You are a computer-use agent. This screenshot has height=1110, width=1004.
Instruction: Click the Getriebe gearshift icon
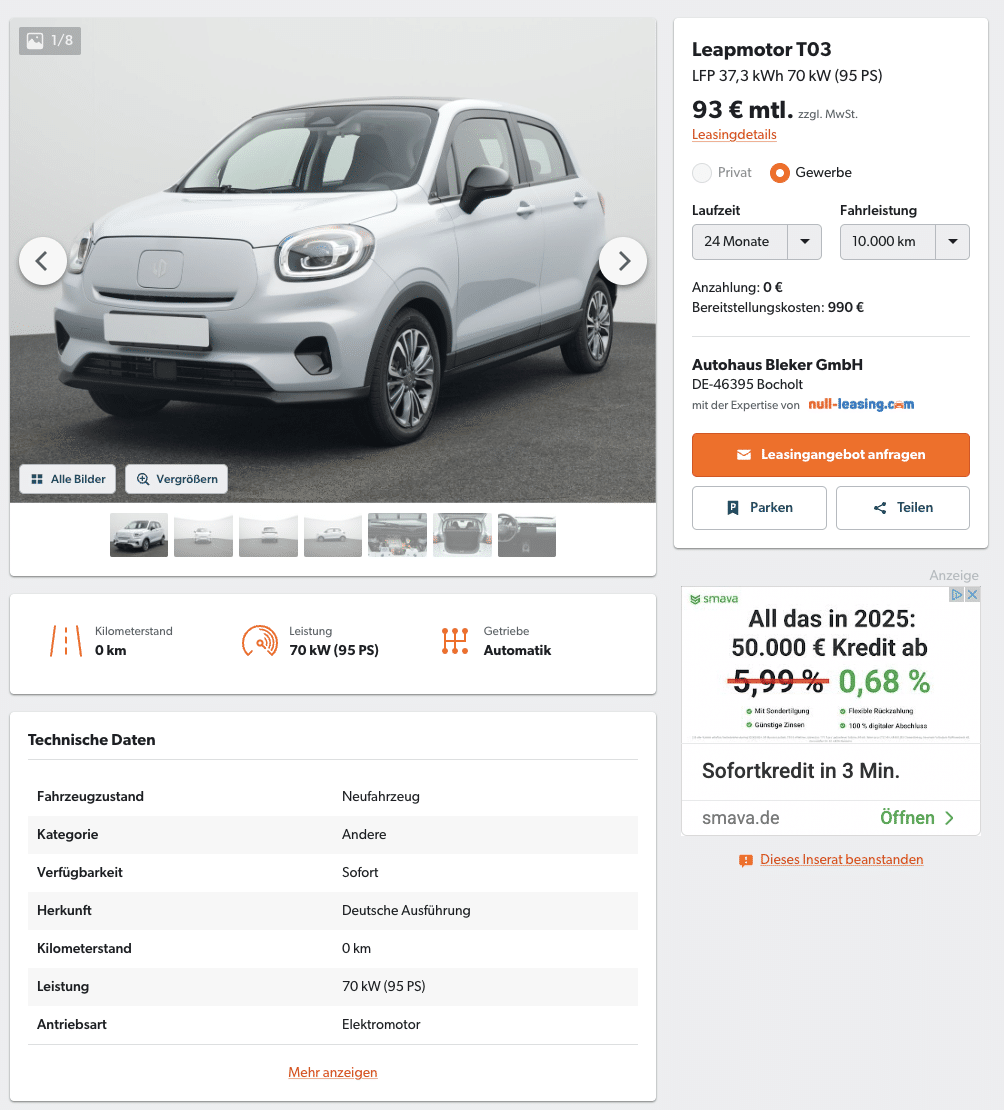point(455,641)
